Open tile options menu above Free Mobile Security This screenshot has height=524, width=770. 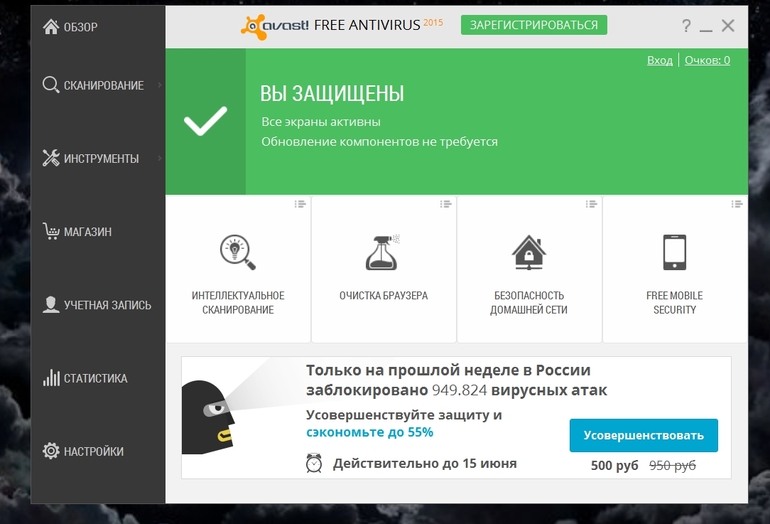pyautogui.click(x=737, y=204)
